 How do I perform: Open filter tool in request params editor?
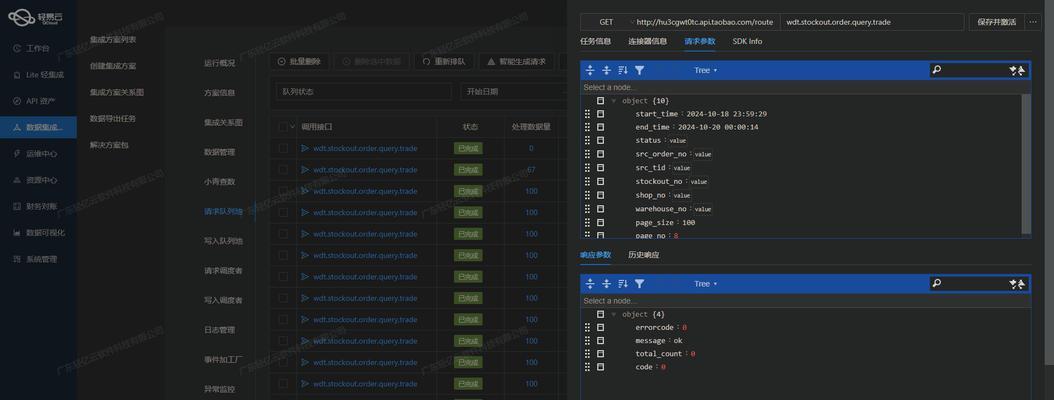(x=639, y=70)
